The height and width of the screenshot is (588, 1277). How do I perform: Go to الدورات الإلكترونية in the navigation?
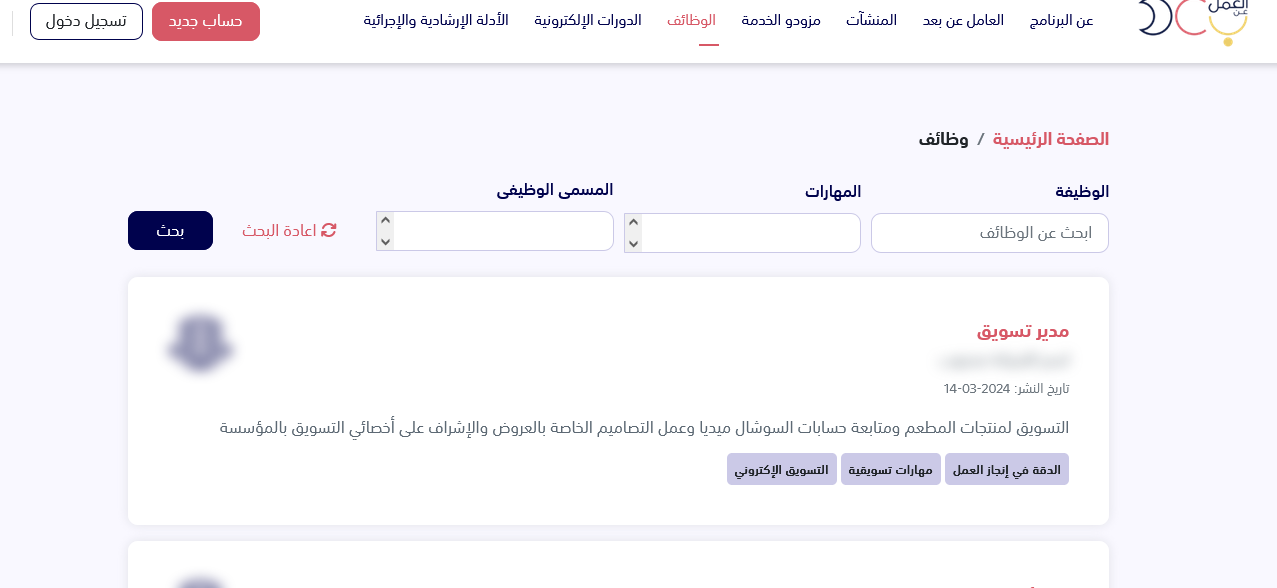click(x=588, y=20)
